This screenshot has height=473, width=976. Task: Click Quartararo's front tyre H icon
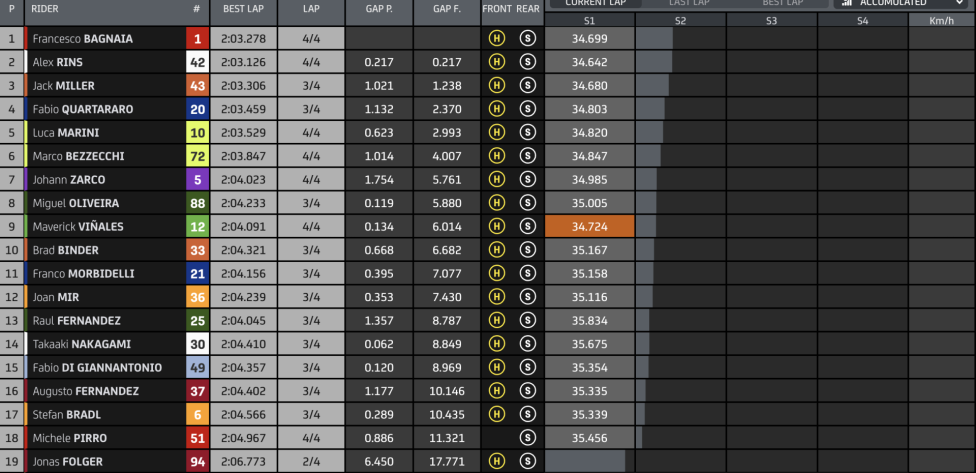coord(497,109)
